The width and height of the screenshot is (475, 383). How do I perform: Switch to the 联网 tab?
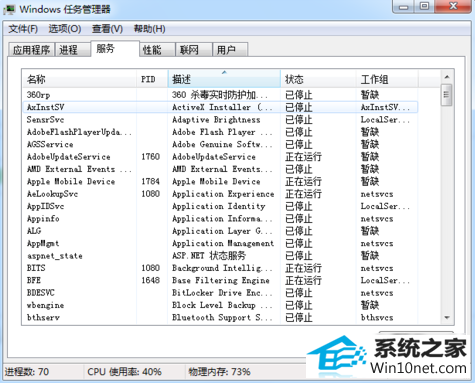[x=194, y=50]
